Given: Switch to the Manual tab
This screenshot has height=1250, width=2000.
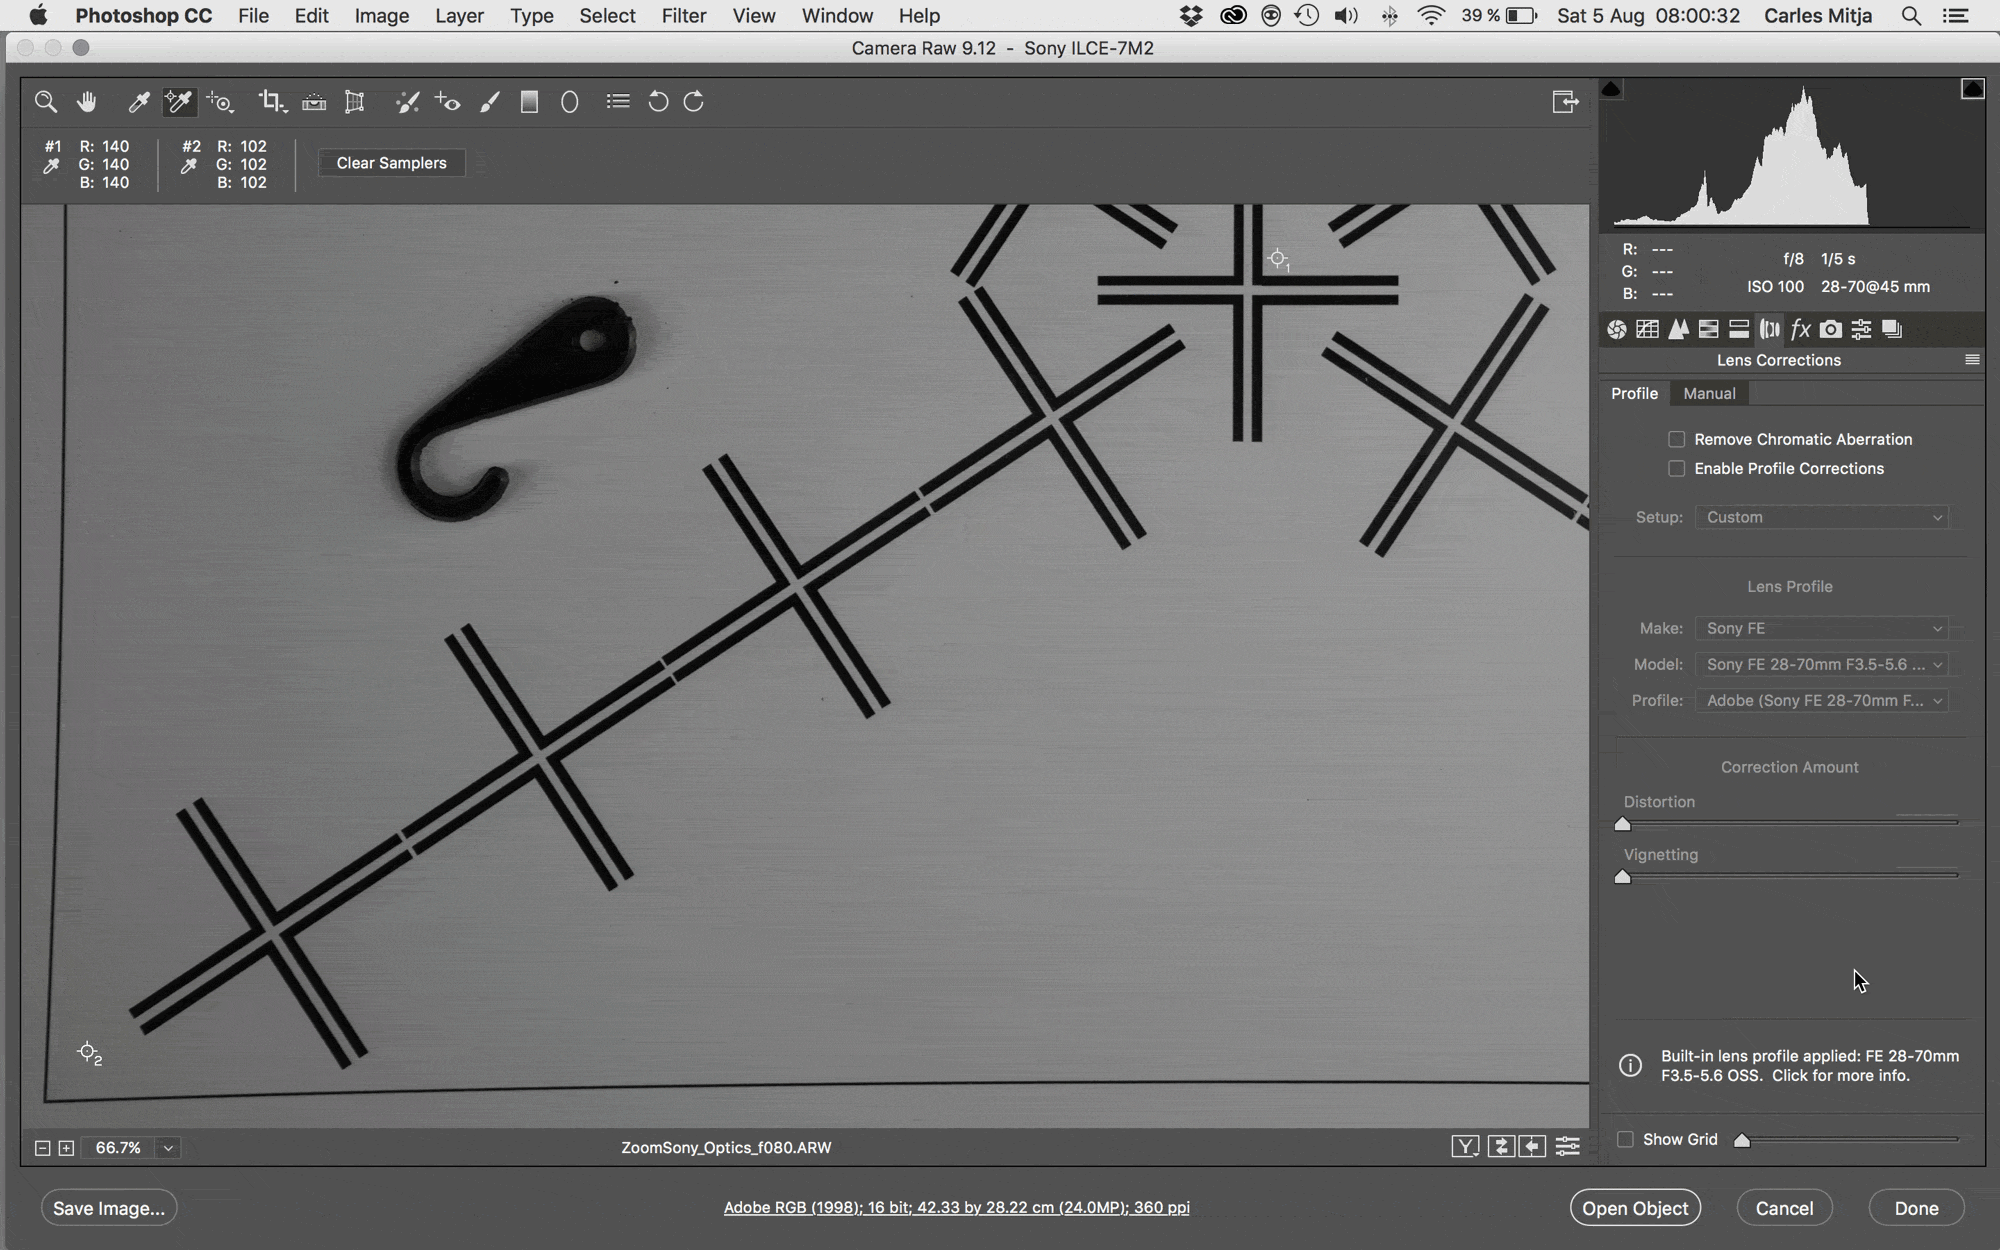Looking at the screenshot, I should coord(1709,393).
